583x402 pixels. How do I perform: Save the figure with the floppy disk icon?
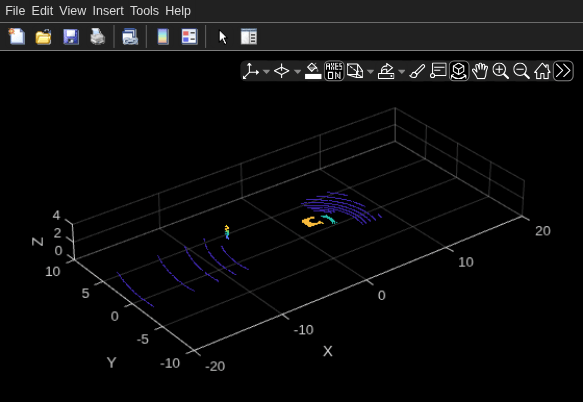(x=71, y=36)
